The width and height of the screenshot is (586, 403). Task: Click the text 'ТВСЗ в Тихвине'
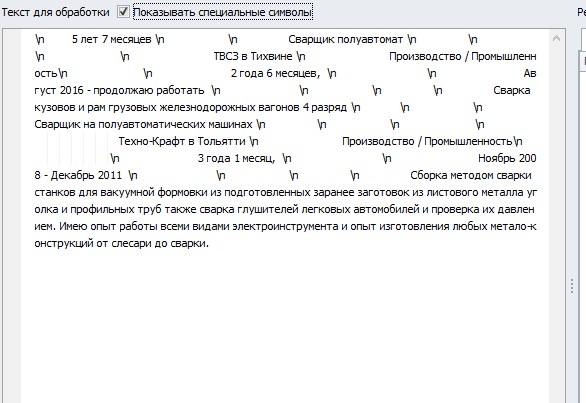coord(253,56)
